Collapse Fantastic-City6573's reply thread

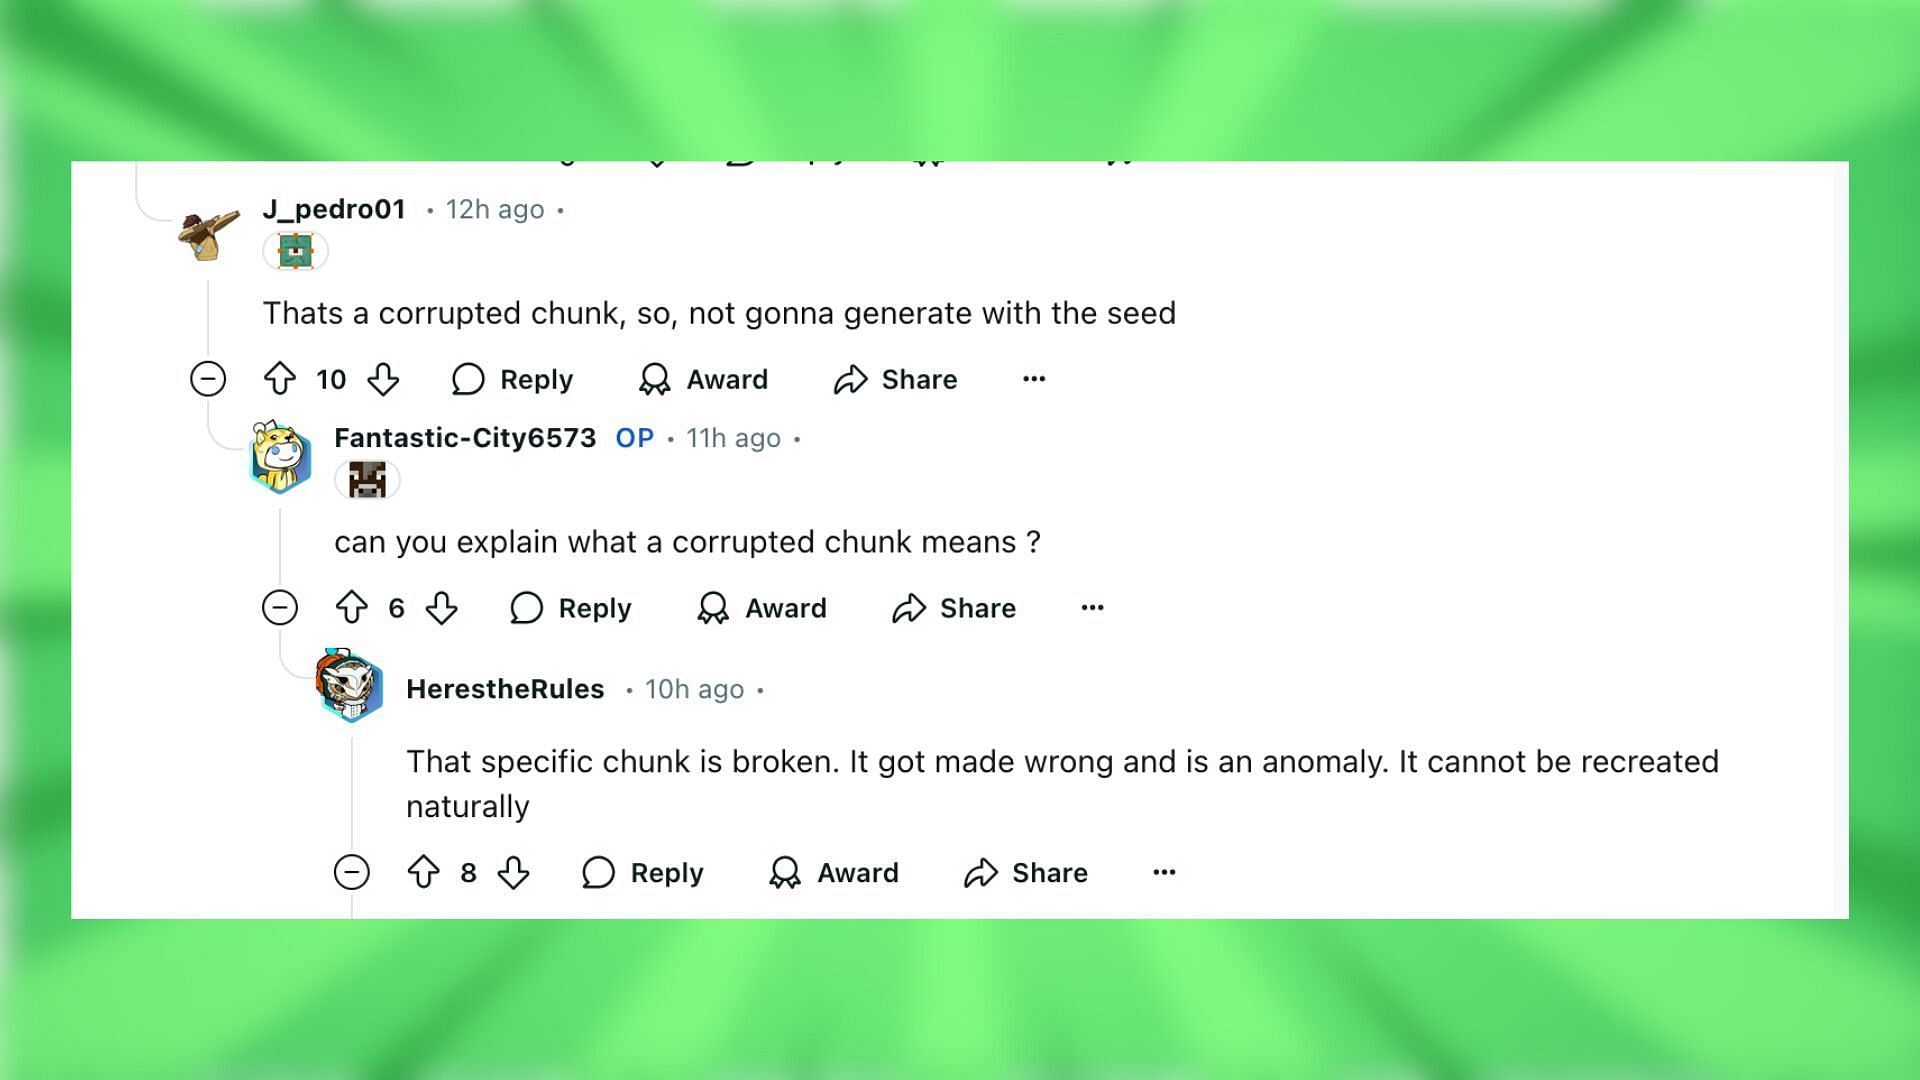[280, 608]
